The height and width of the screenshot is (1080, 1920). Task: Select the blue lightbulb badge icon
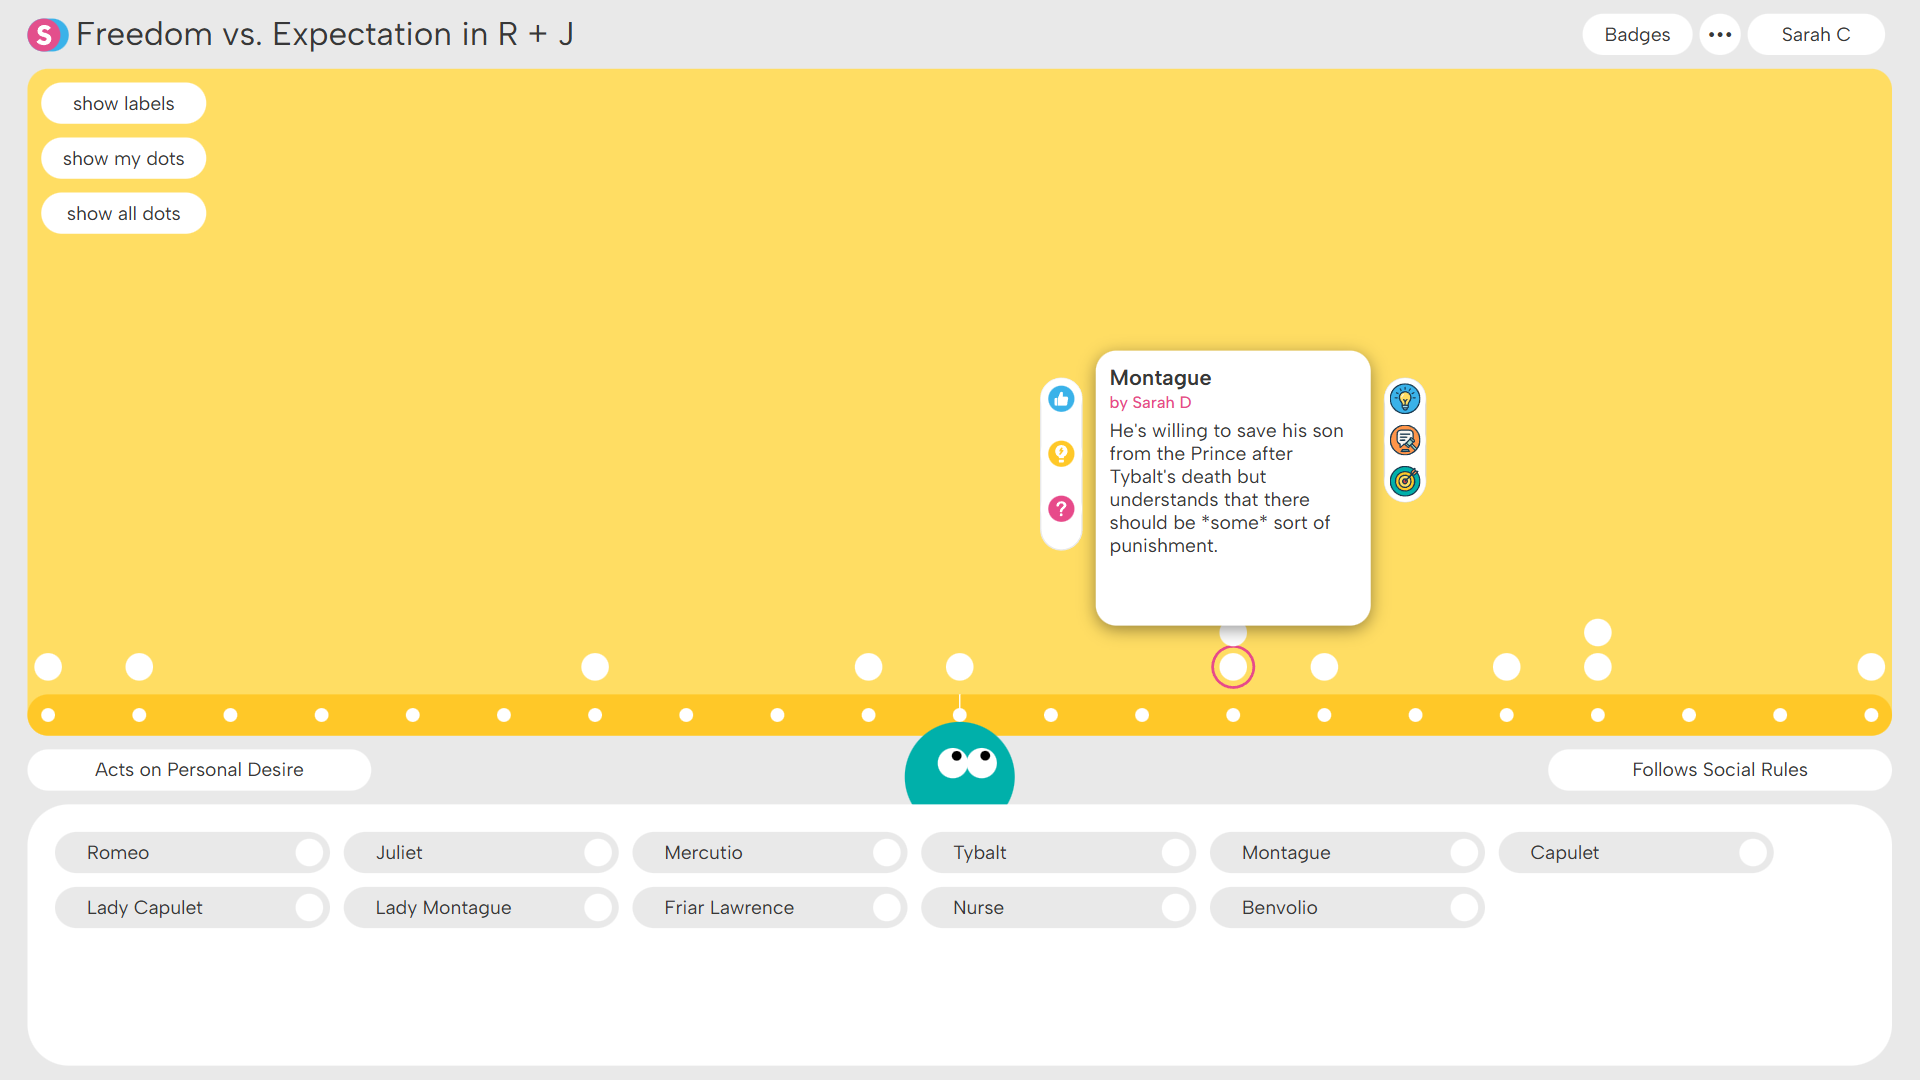(1405, 398)
